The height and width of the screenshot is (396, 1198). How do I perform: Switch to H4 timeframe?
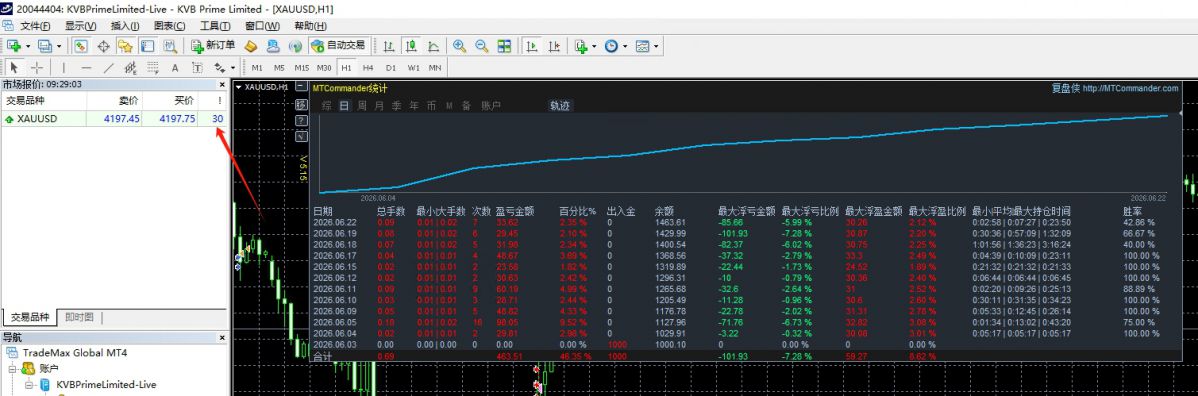coord(368,68)
